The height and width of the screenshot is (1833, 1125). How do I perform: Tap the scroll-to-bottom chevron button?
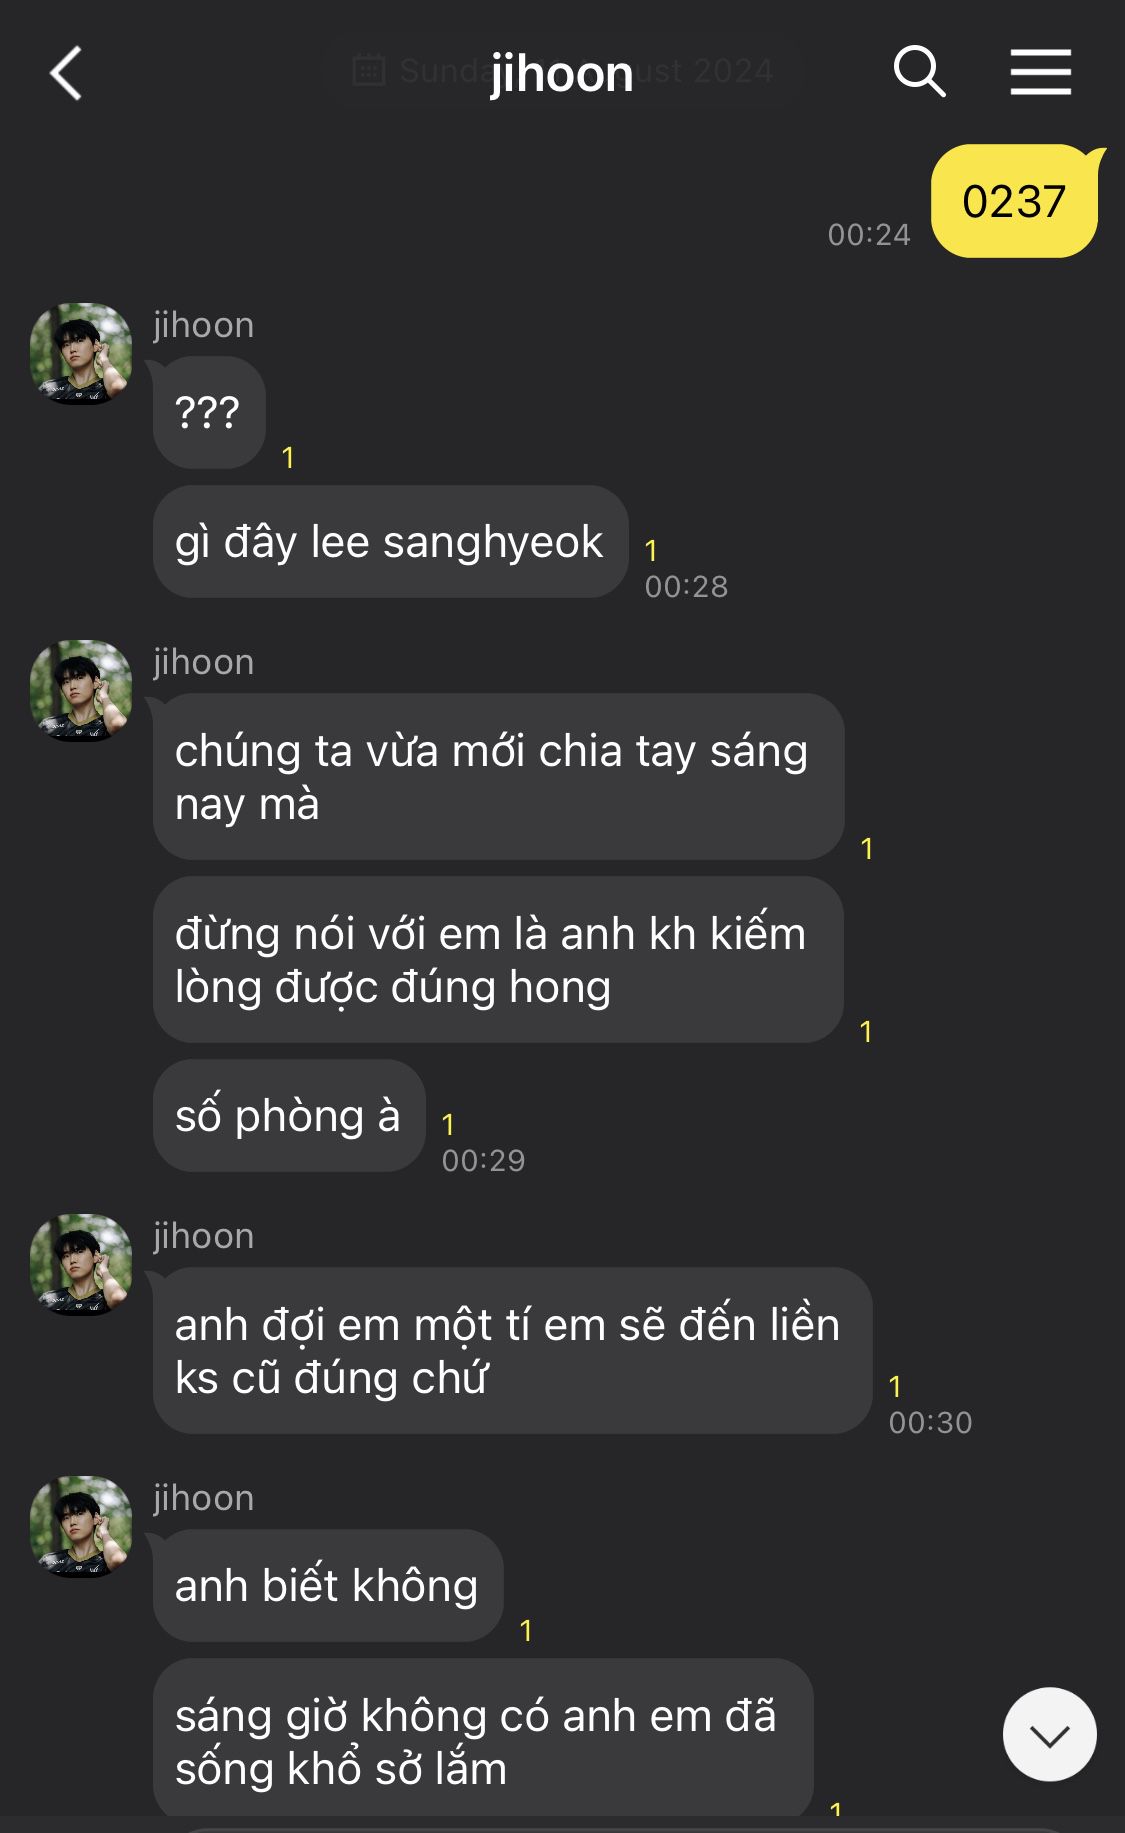[x=1049, y=1734]
